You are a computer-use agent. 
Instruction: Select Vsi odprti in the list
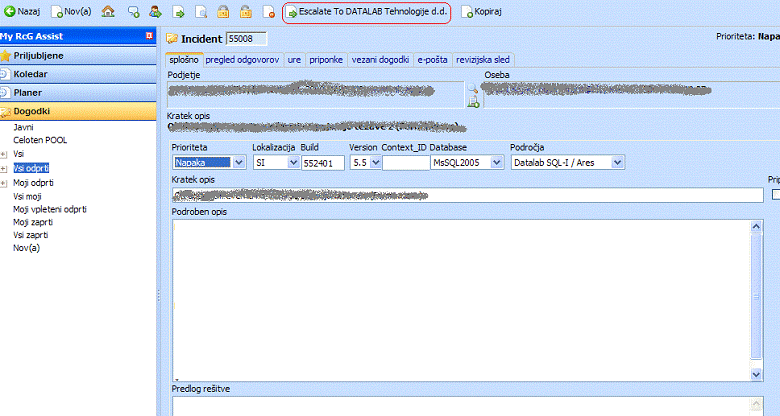click(31, 169)
